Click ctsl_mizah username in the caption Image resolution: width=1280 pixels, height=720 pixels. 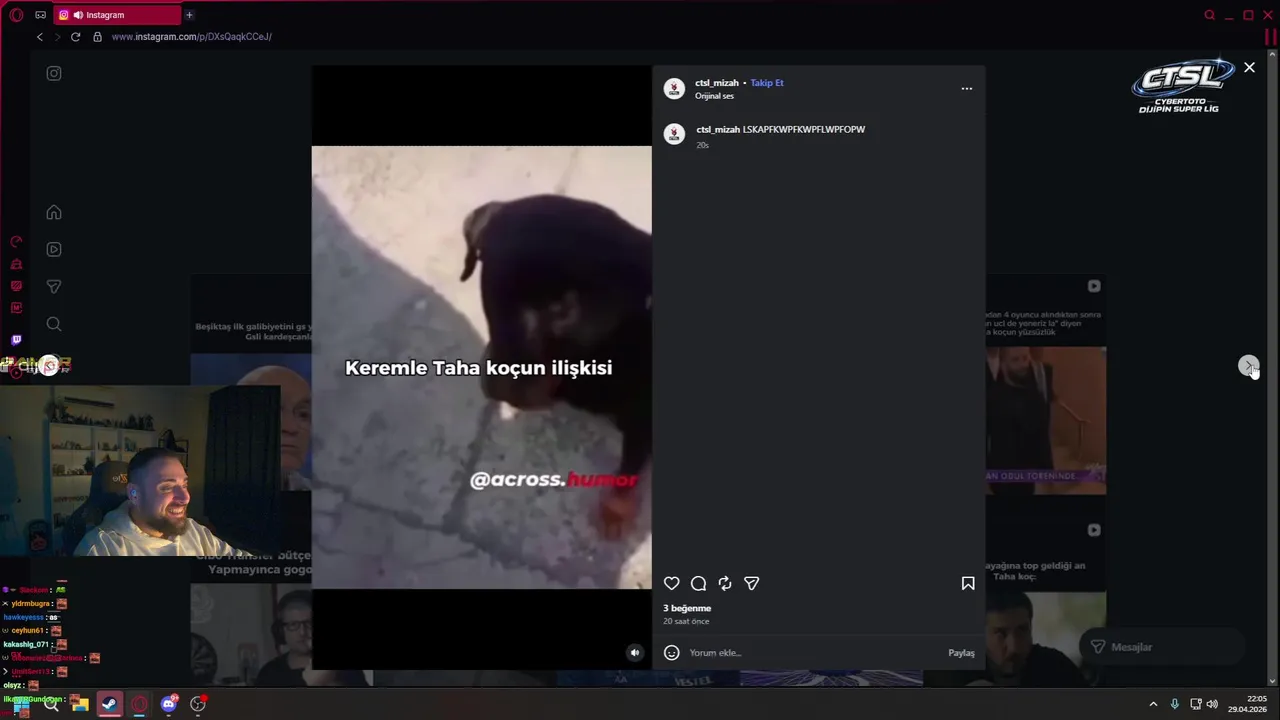pos(718,129)
